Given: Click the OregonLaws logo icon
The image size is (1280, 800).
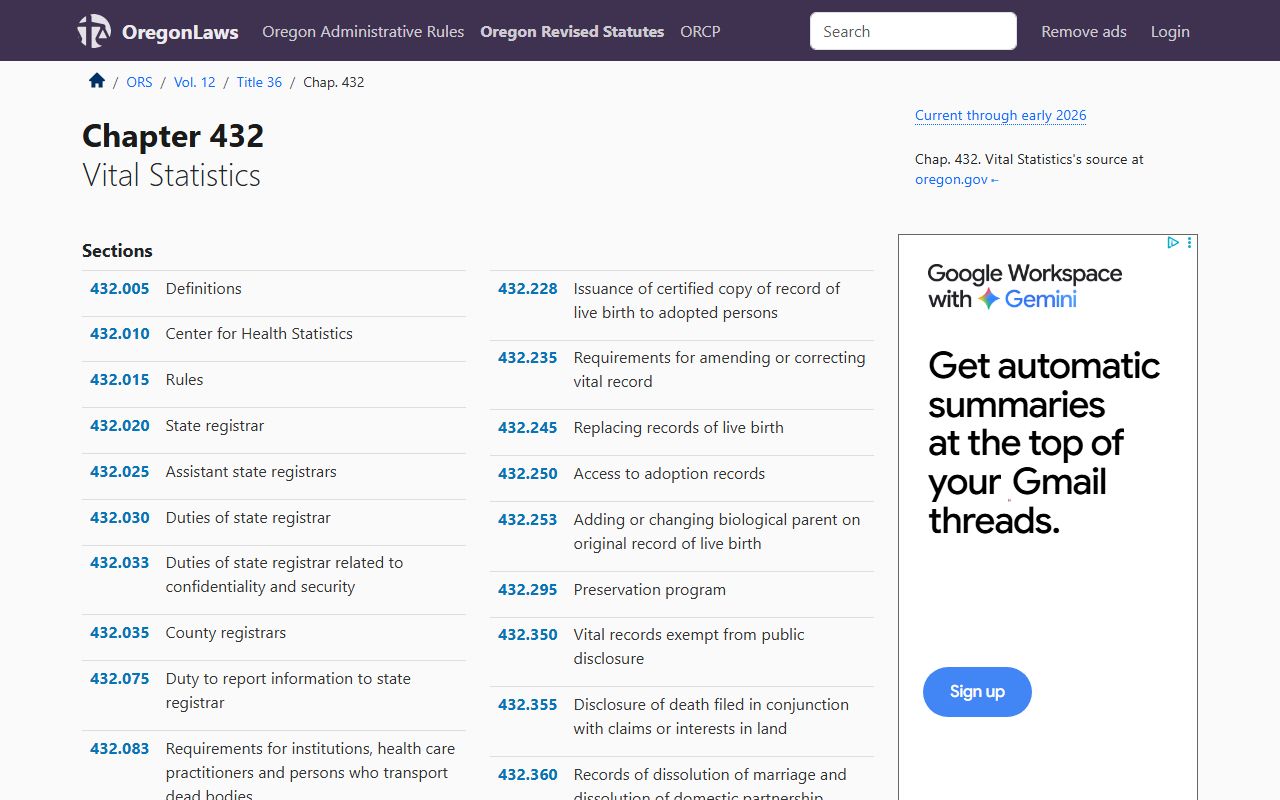Looking at the screenshot, I should click(x=94, y=31).
